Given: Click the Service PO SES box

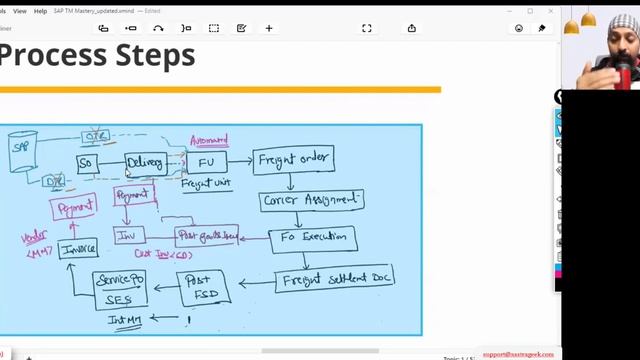Looking at the screenshot, I should click(120, 290).
